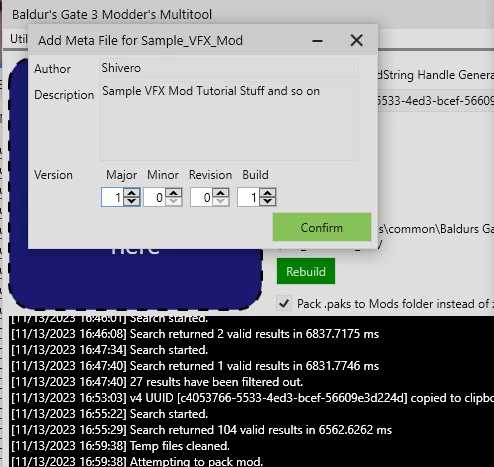Decrease the Major version number
The height and width of the screenshot is (467, 494).
(x=132, y=201)
